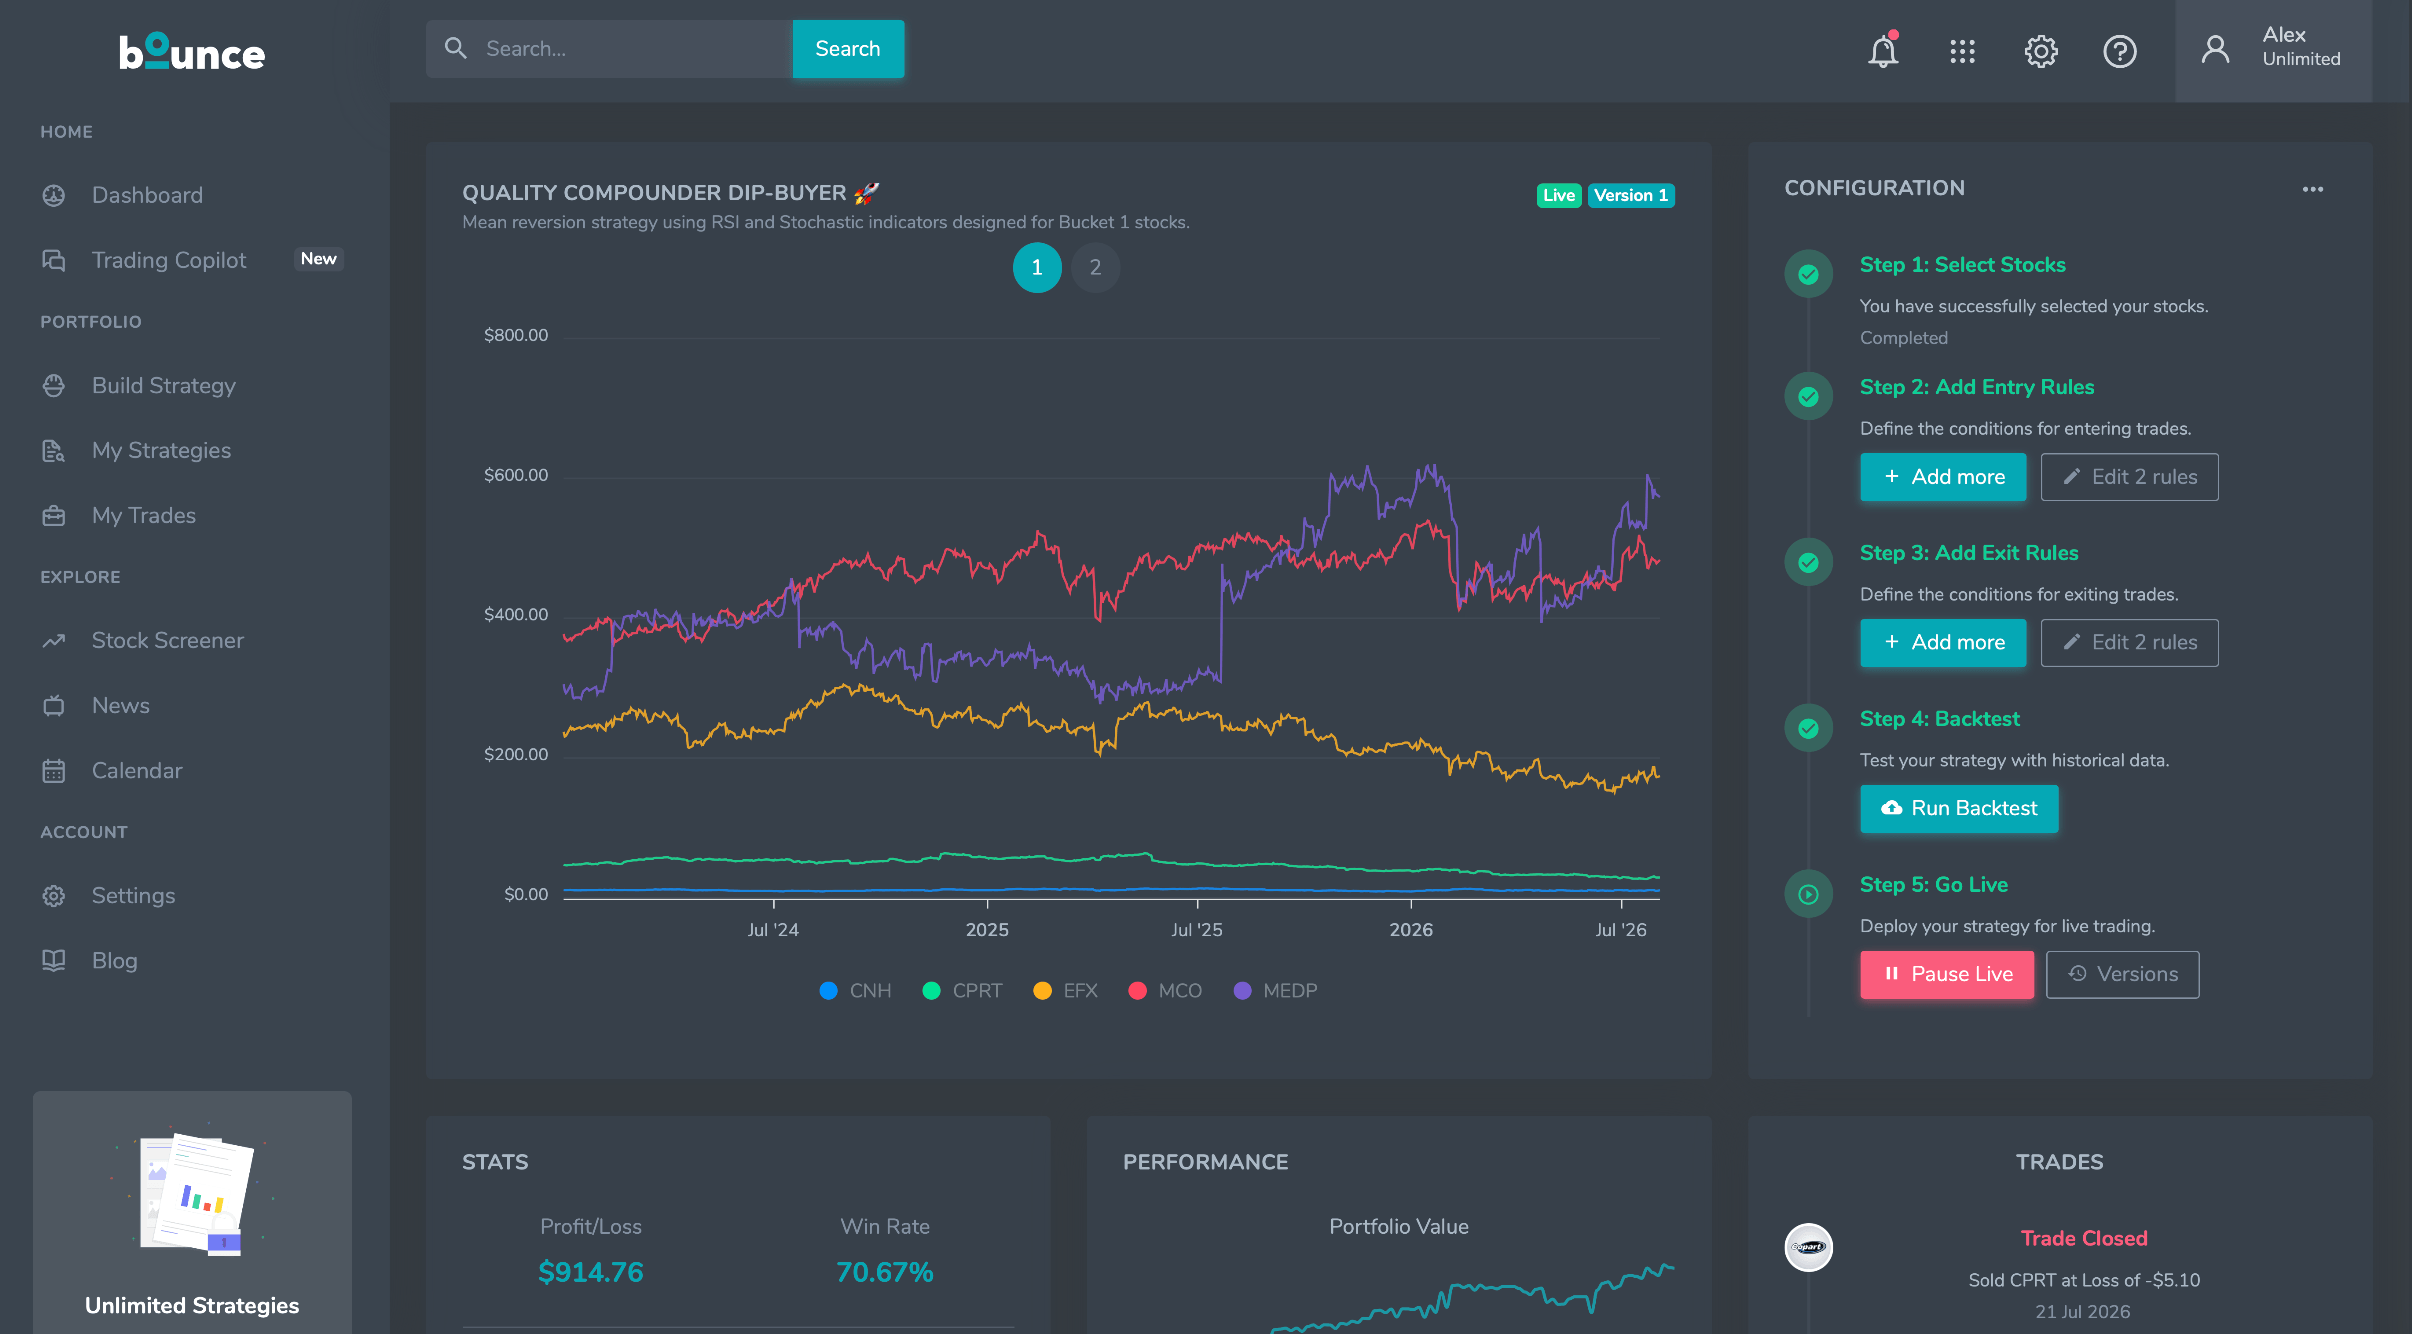Click the My Strategies document icon
The height and width of the screenshot is (1334, 2412).
[x=54, y=451]
